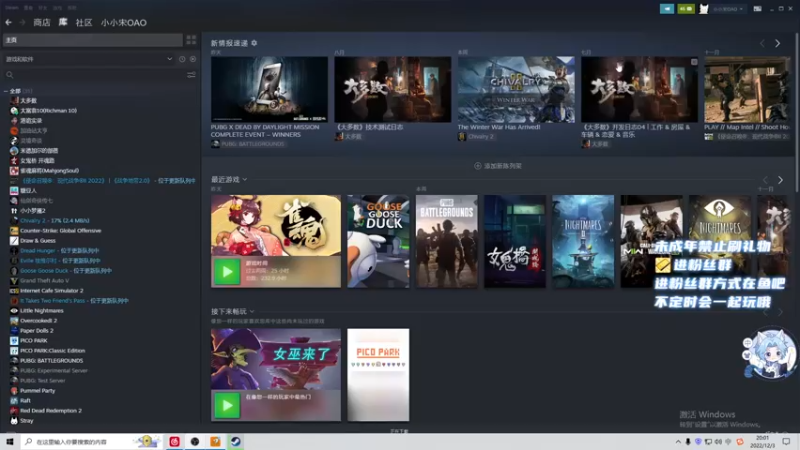Open the 社区 tab
The image size is (800, 450).
(x=84, y=22)
